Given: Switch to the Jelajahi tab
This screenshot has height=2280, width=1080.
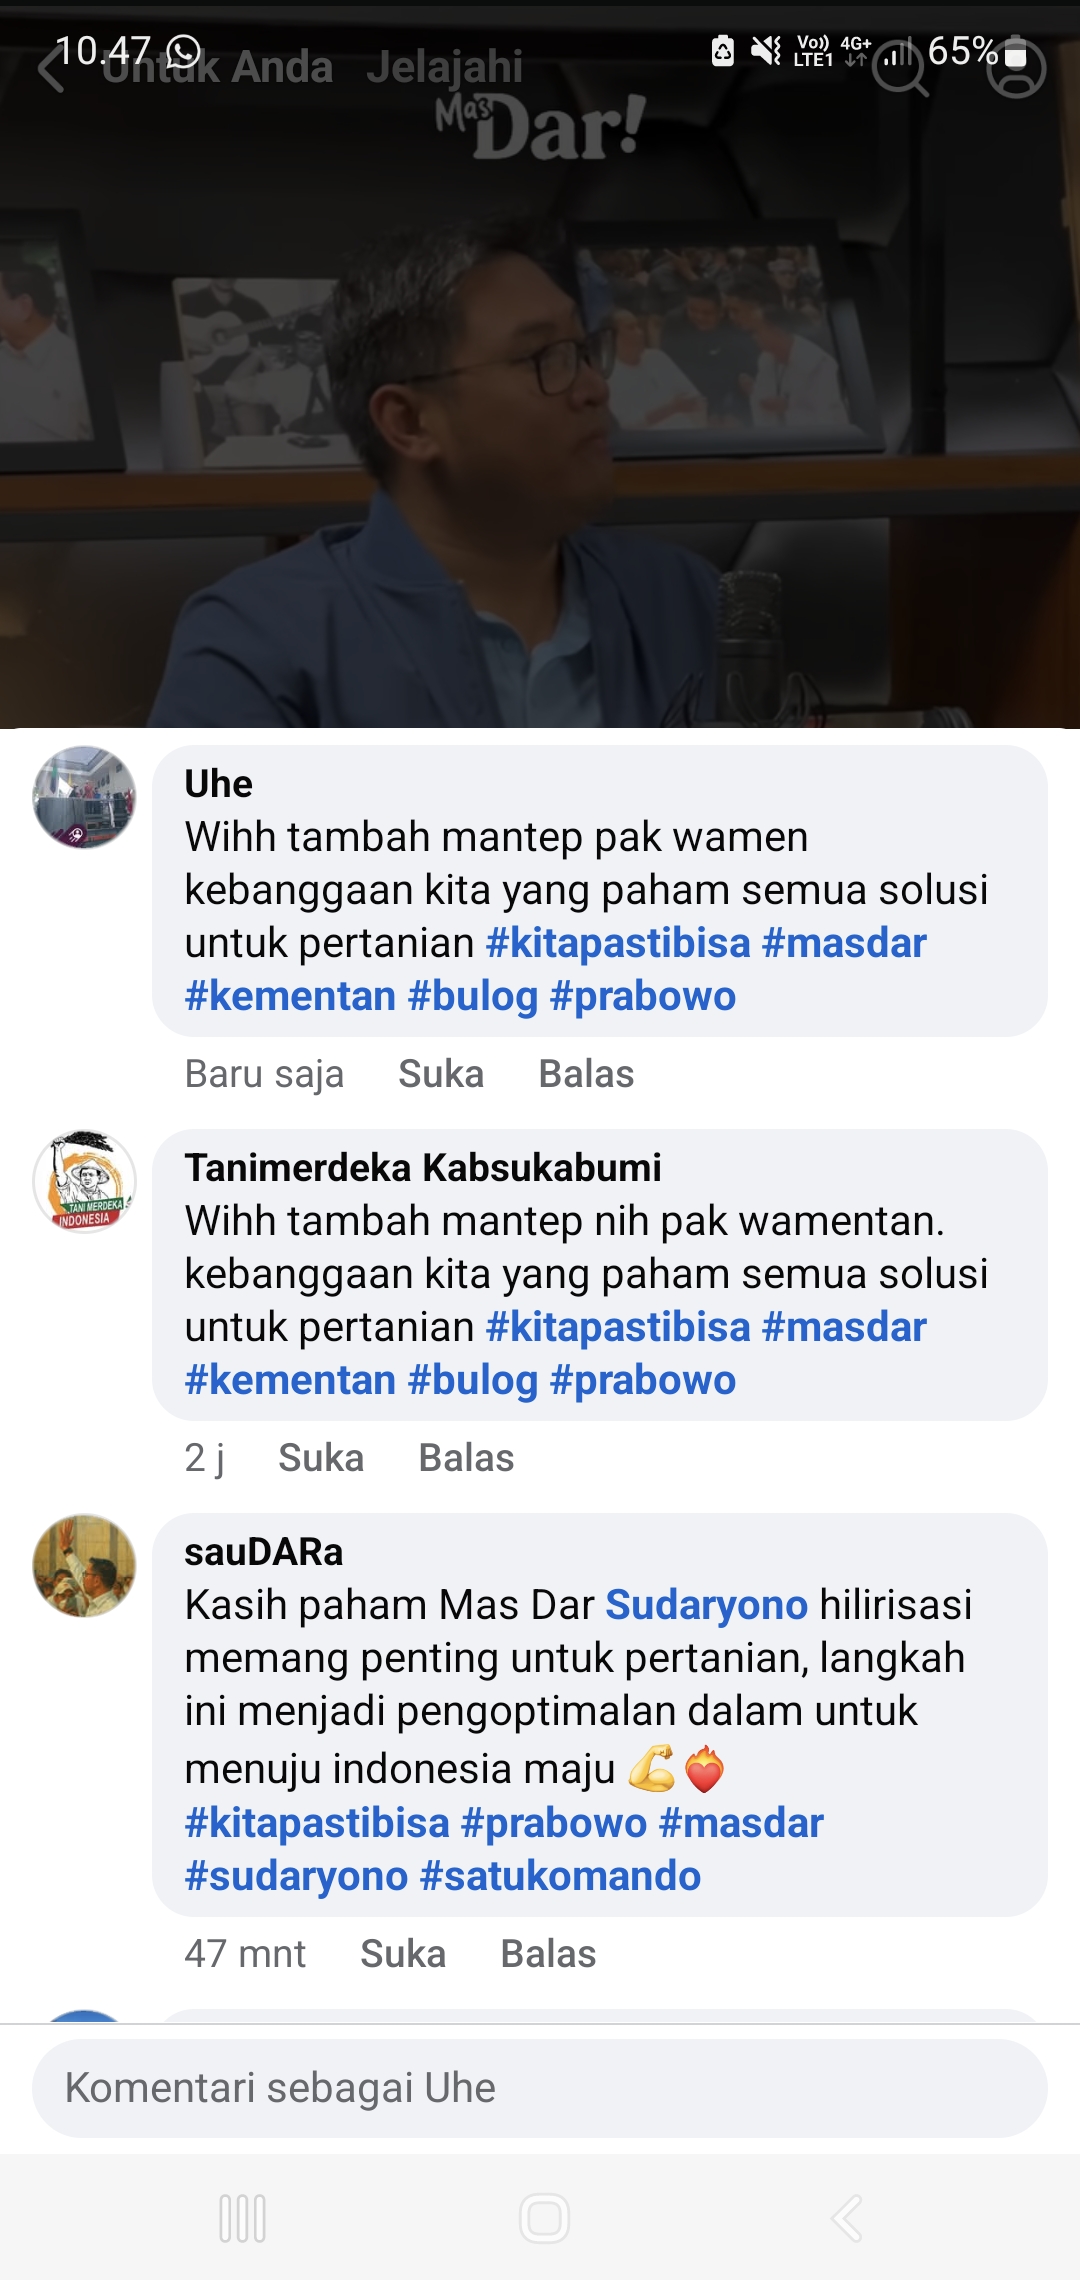Looking at the screenshot, I should coord(445,67).
